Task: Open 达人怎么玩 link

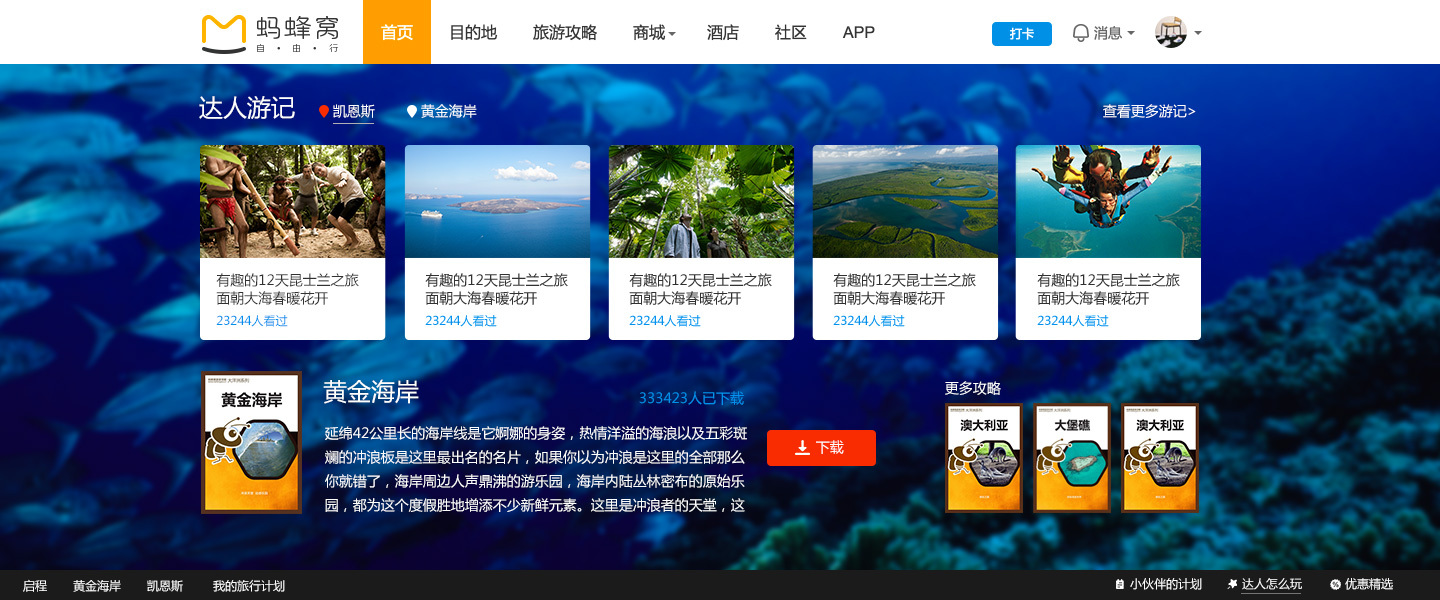Action: pos(1272,585)
